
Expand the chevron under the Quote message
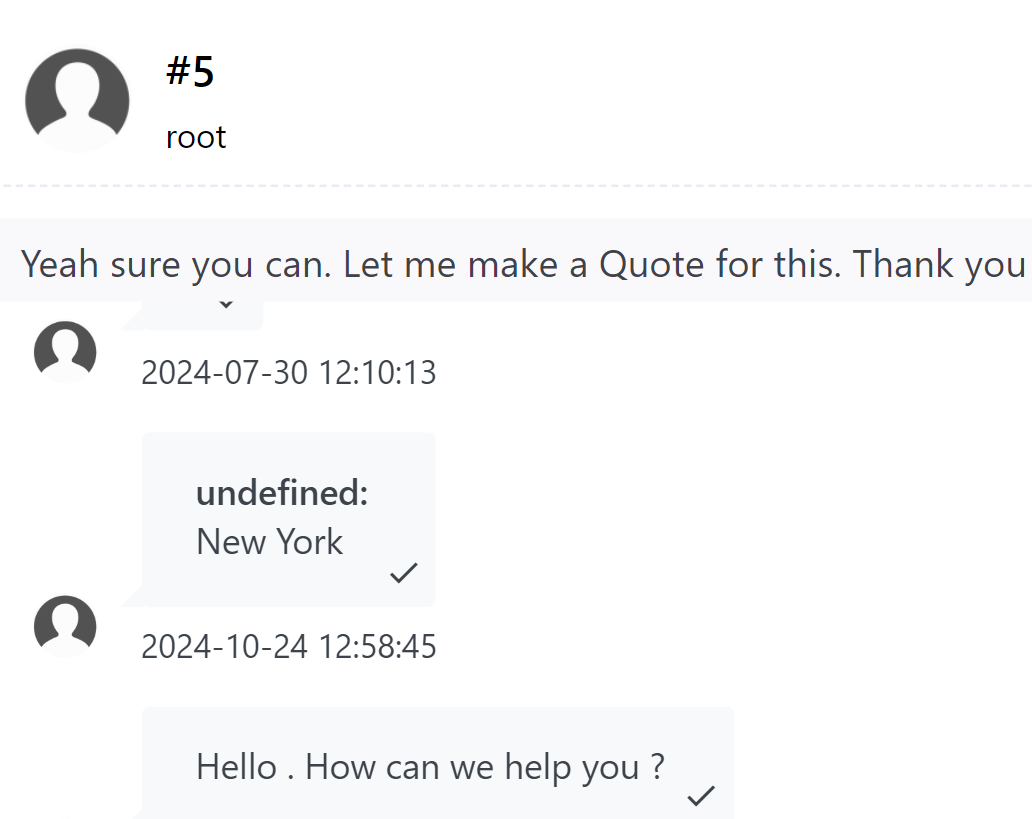click(226, 305)
